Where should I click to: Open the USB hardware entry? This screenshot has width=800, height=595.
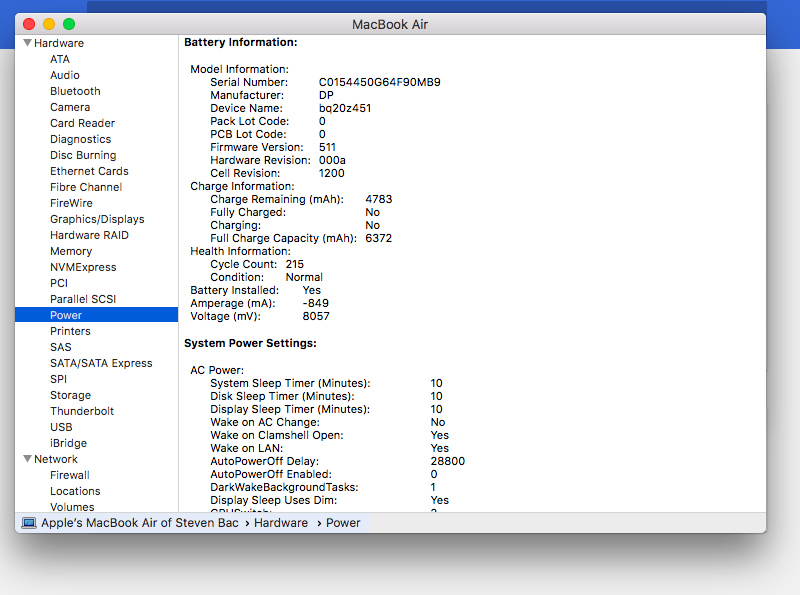click(x=61, y=427)
